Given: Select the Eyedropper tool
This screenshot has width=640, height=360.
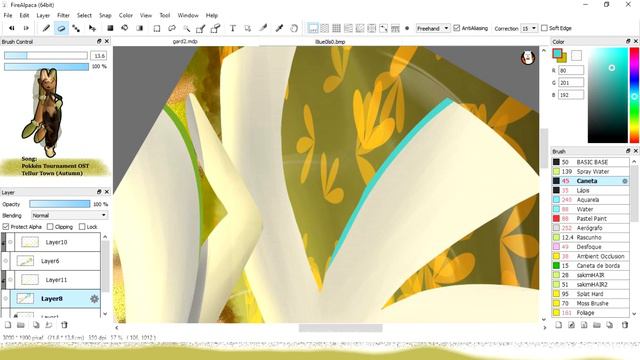Looking at the screenshot, I should (x=279, y=28).
